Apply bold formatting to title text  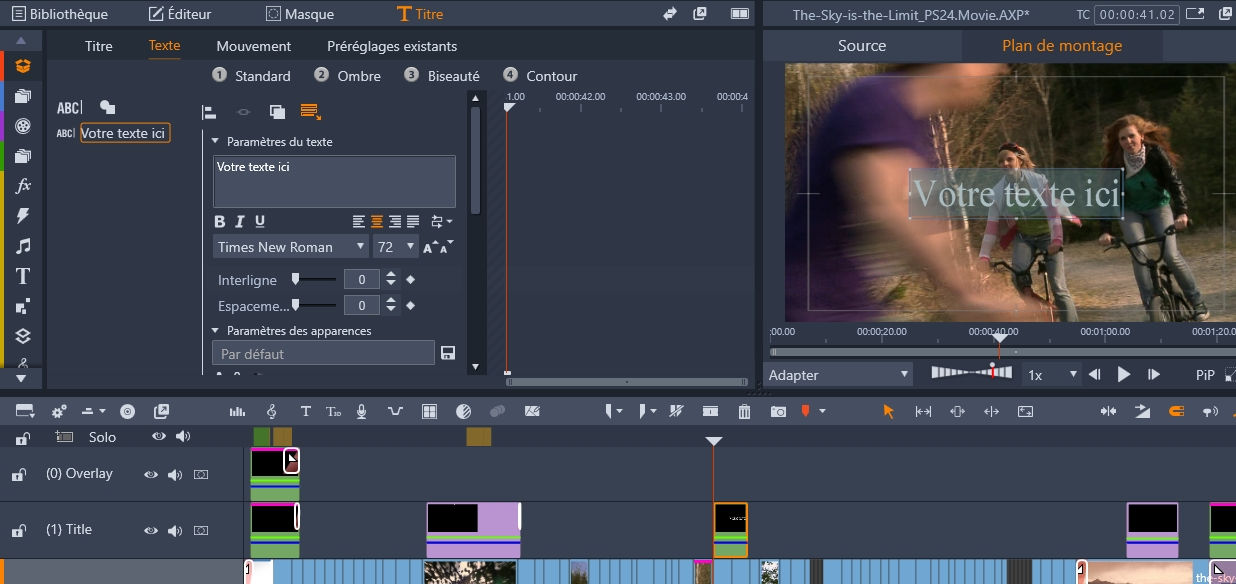(220, 221)
